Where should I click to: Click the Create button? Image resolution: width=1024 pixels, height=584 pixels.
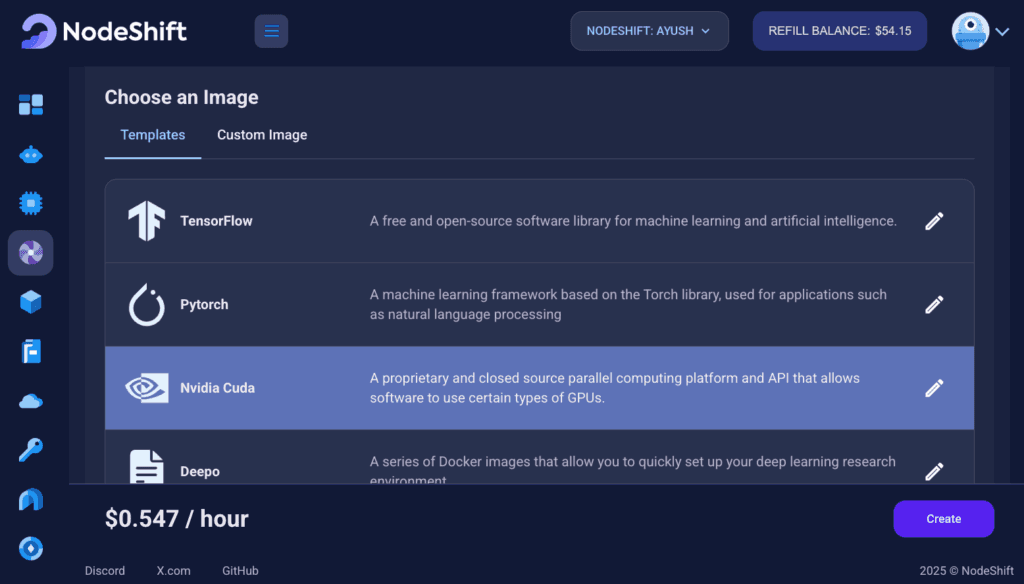[x=944, y=519]
